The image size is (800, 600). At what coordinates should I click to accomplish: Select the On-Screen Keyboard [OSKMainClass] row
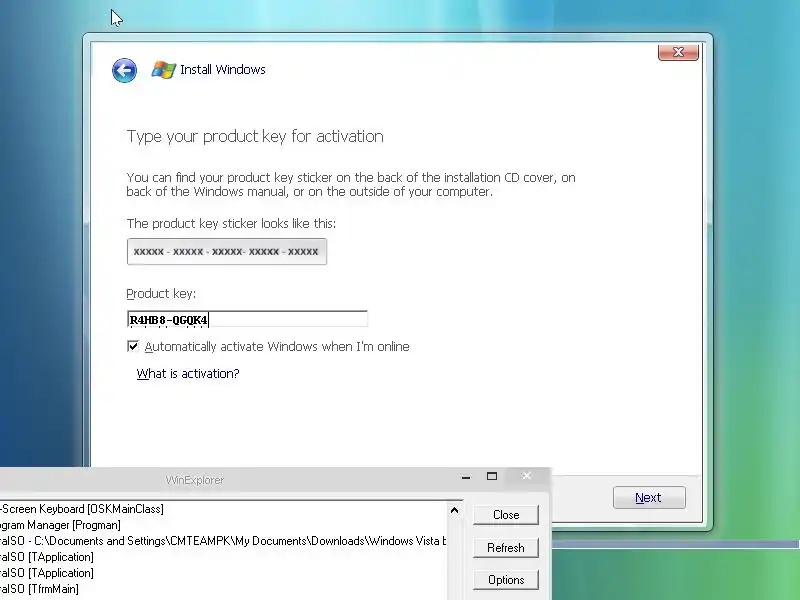tap(223, 509)
